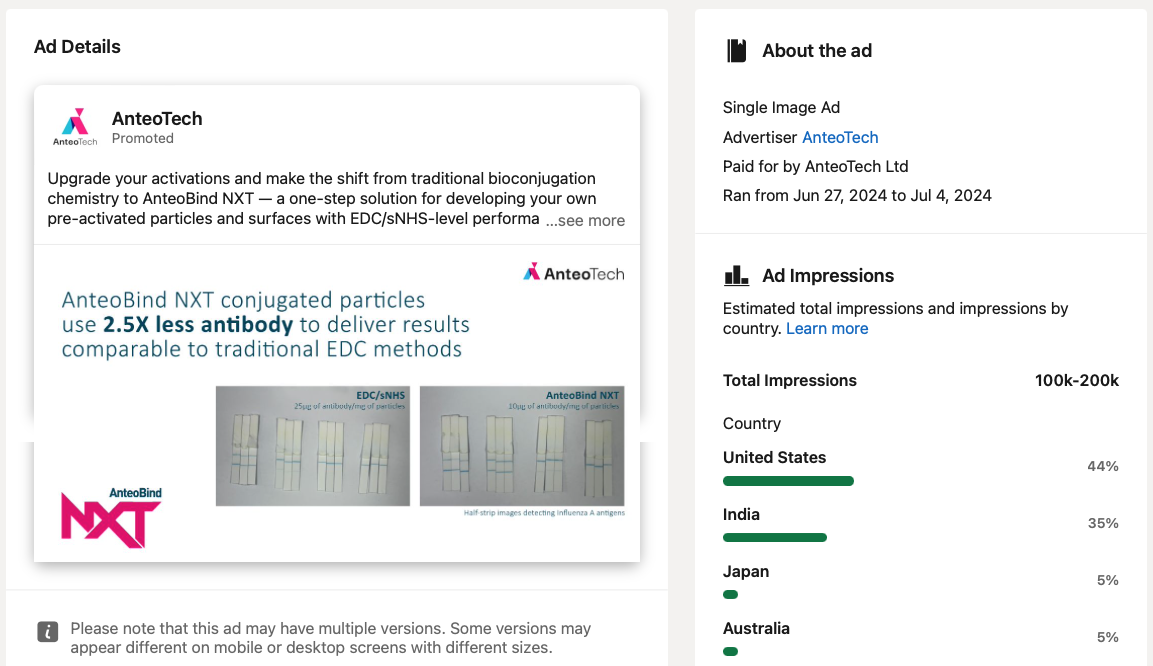Open the EDC/sNHS strip photo

pos(313,445)
